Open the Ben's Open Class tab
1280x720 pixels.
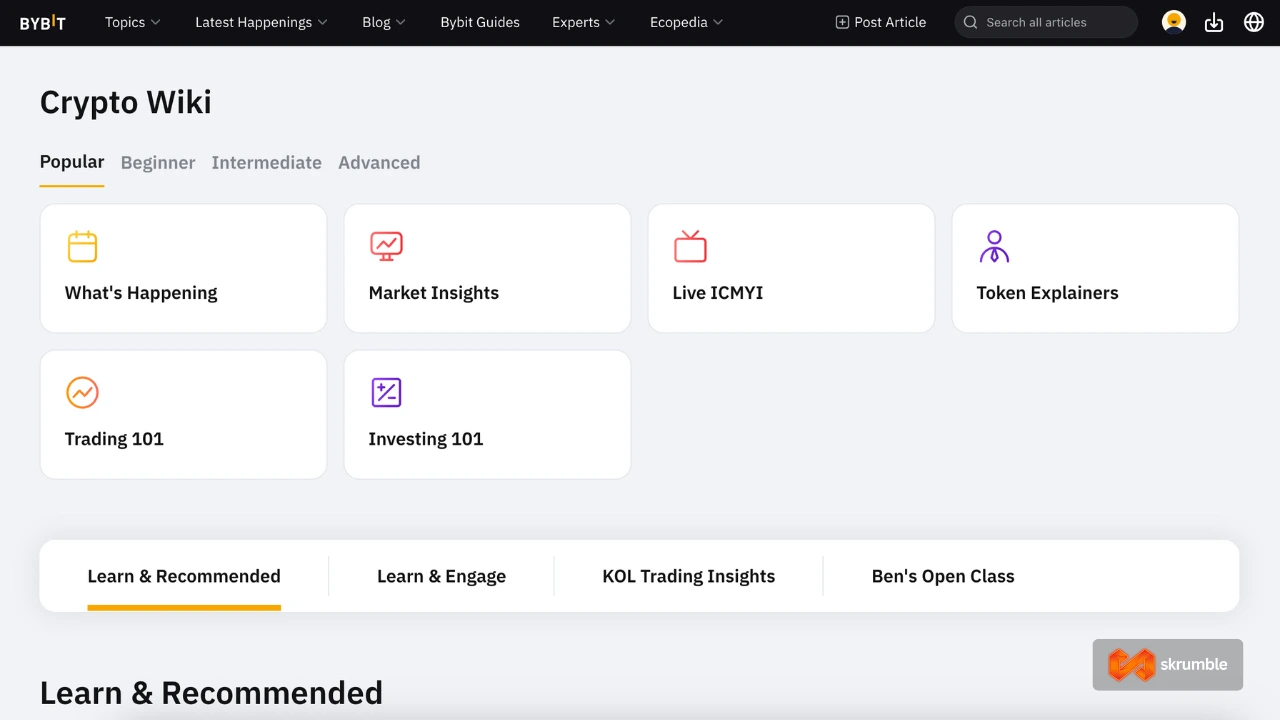pos(943,576)
